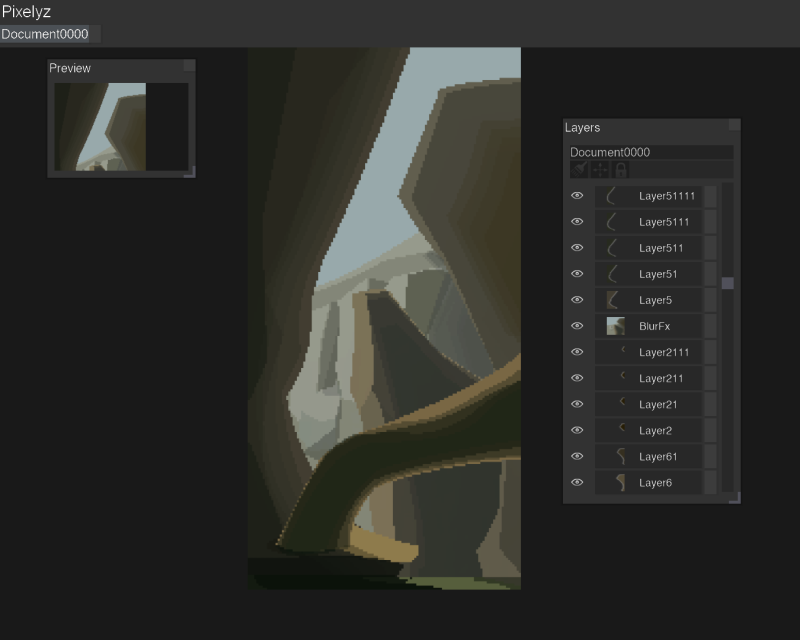Toggle visibility of Layer51
Viewport: 800px width, 640px height.
click(x=577, y=274)
